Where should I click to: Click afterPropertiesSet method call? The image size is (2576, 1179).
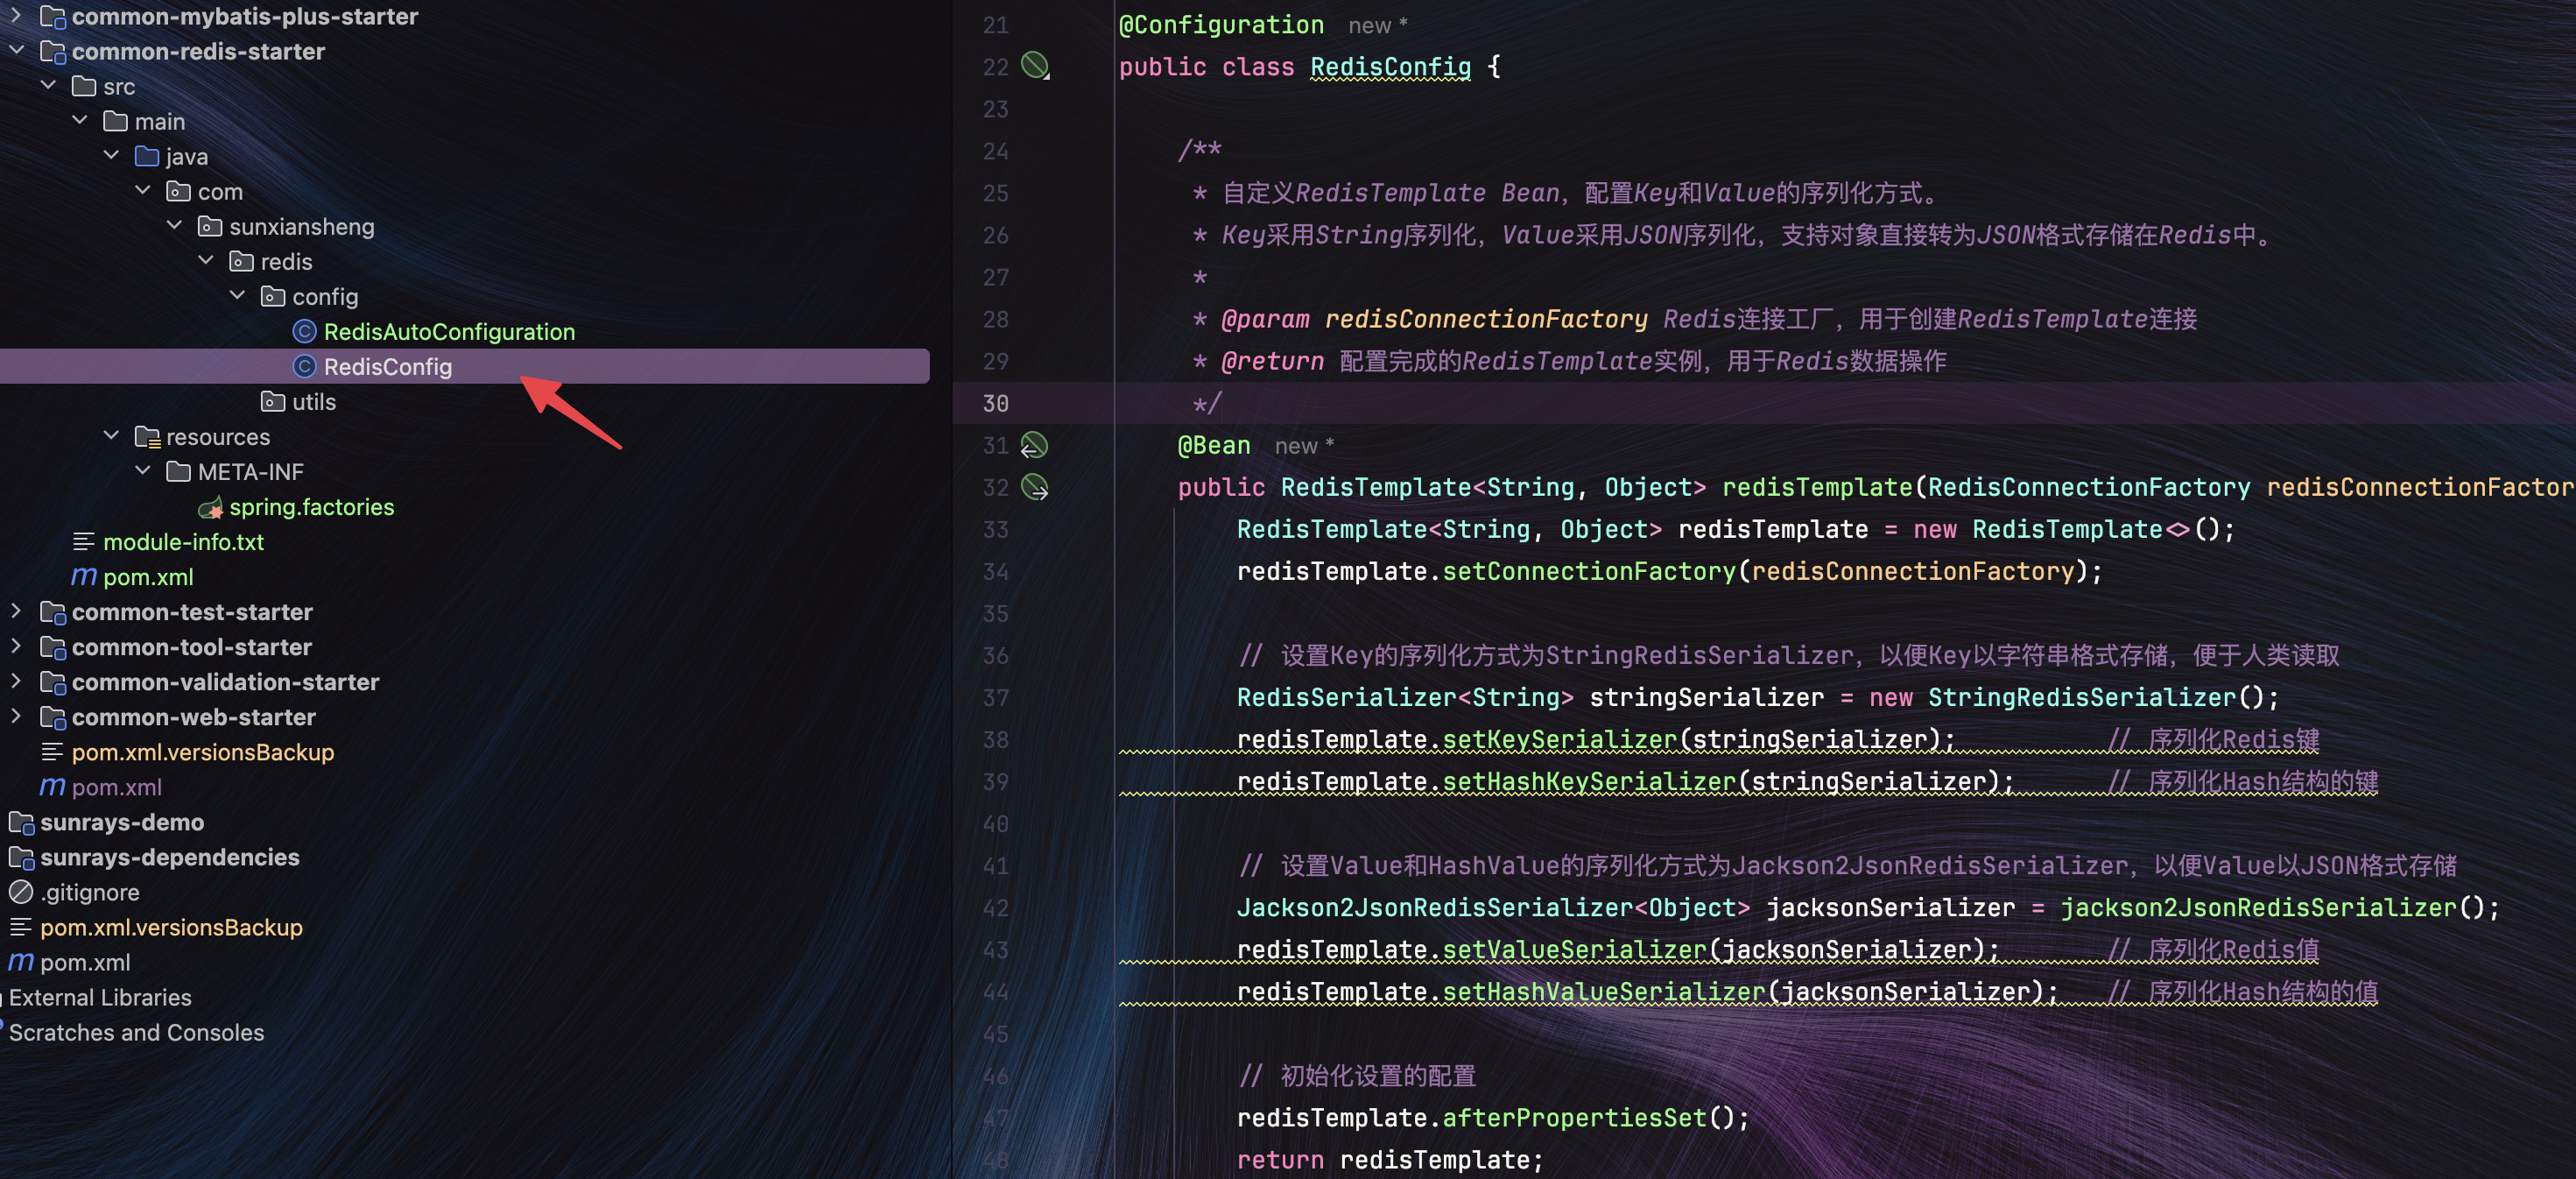point(1574,1117)
